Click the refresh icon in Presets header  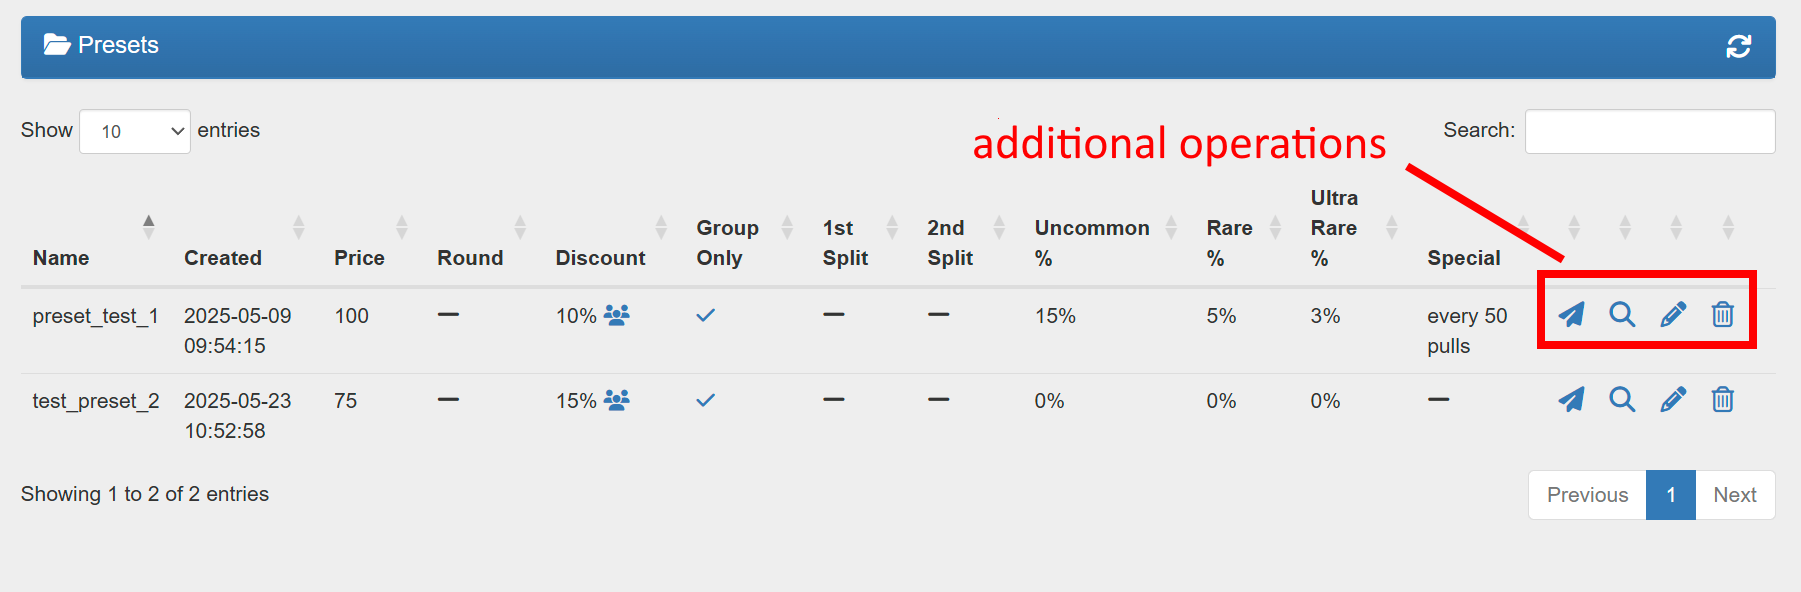[1738, 46]
